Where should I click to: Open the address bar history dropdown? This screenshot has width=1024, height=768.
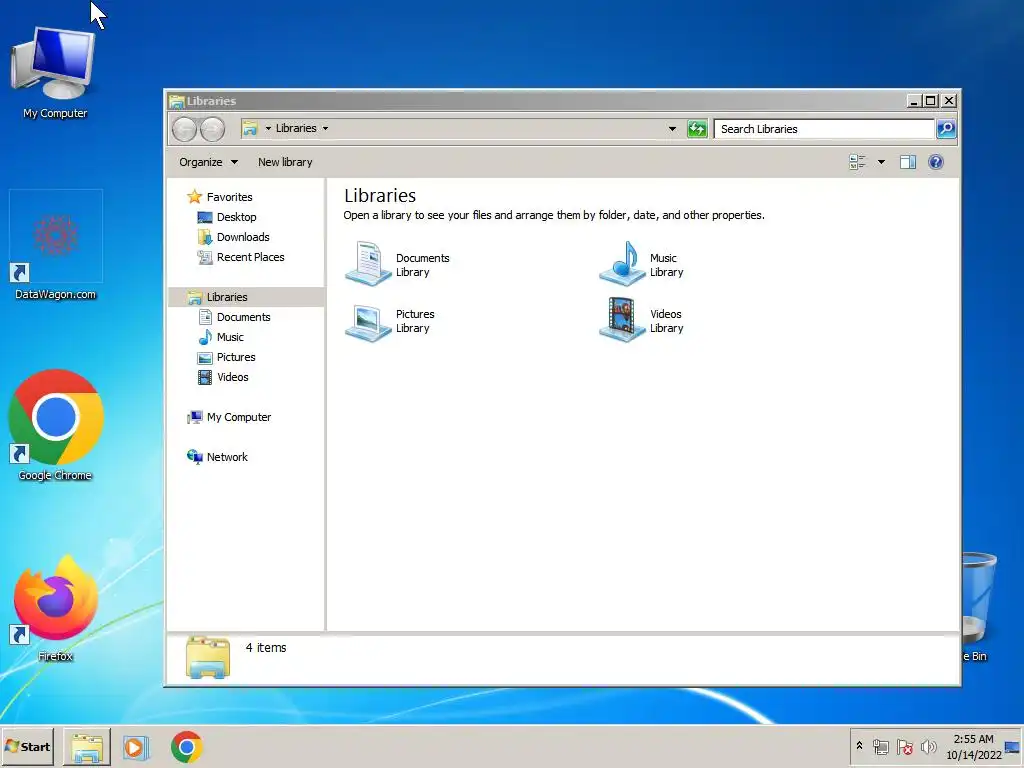(672, 129)
